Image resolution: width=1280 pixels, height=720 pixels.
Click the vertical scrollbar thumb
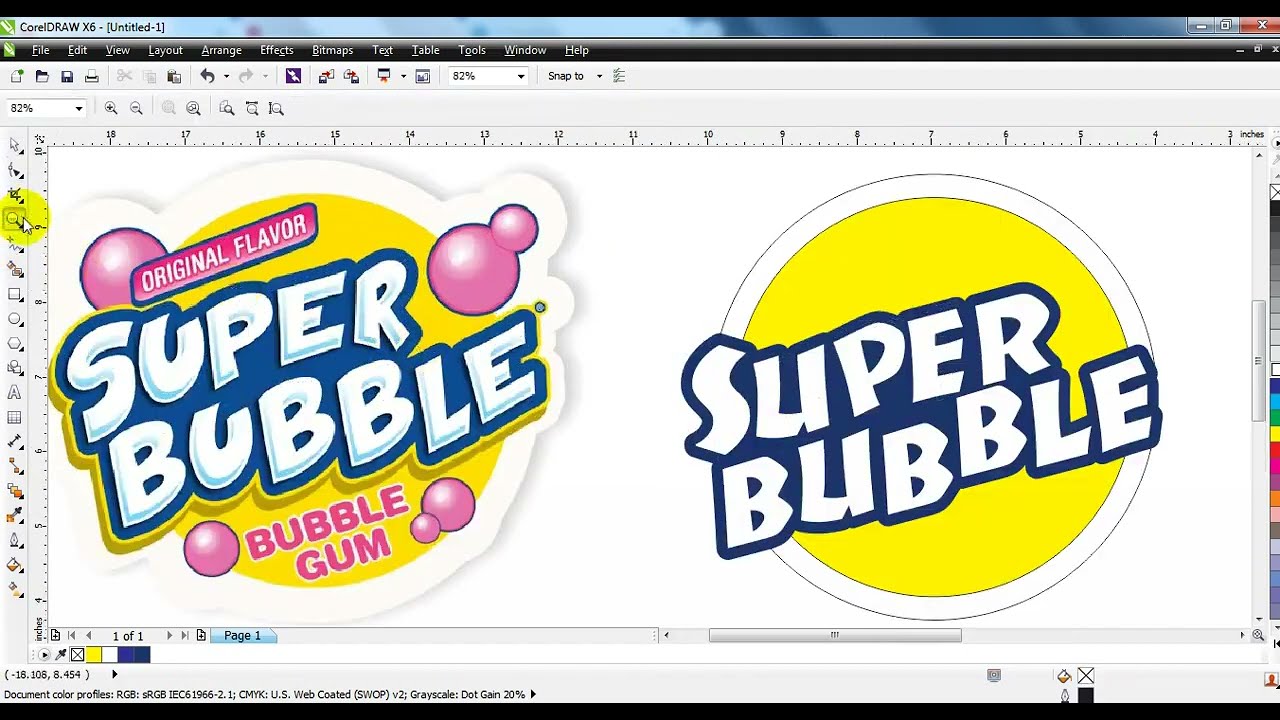tap(1259, 360)
